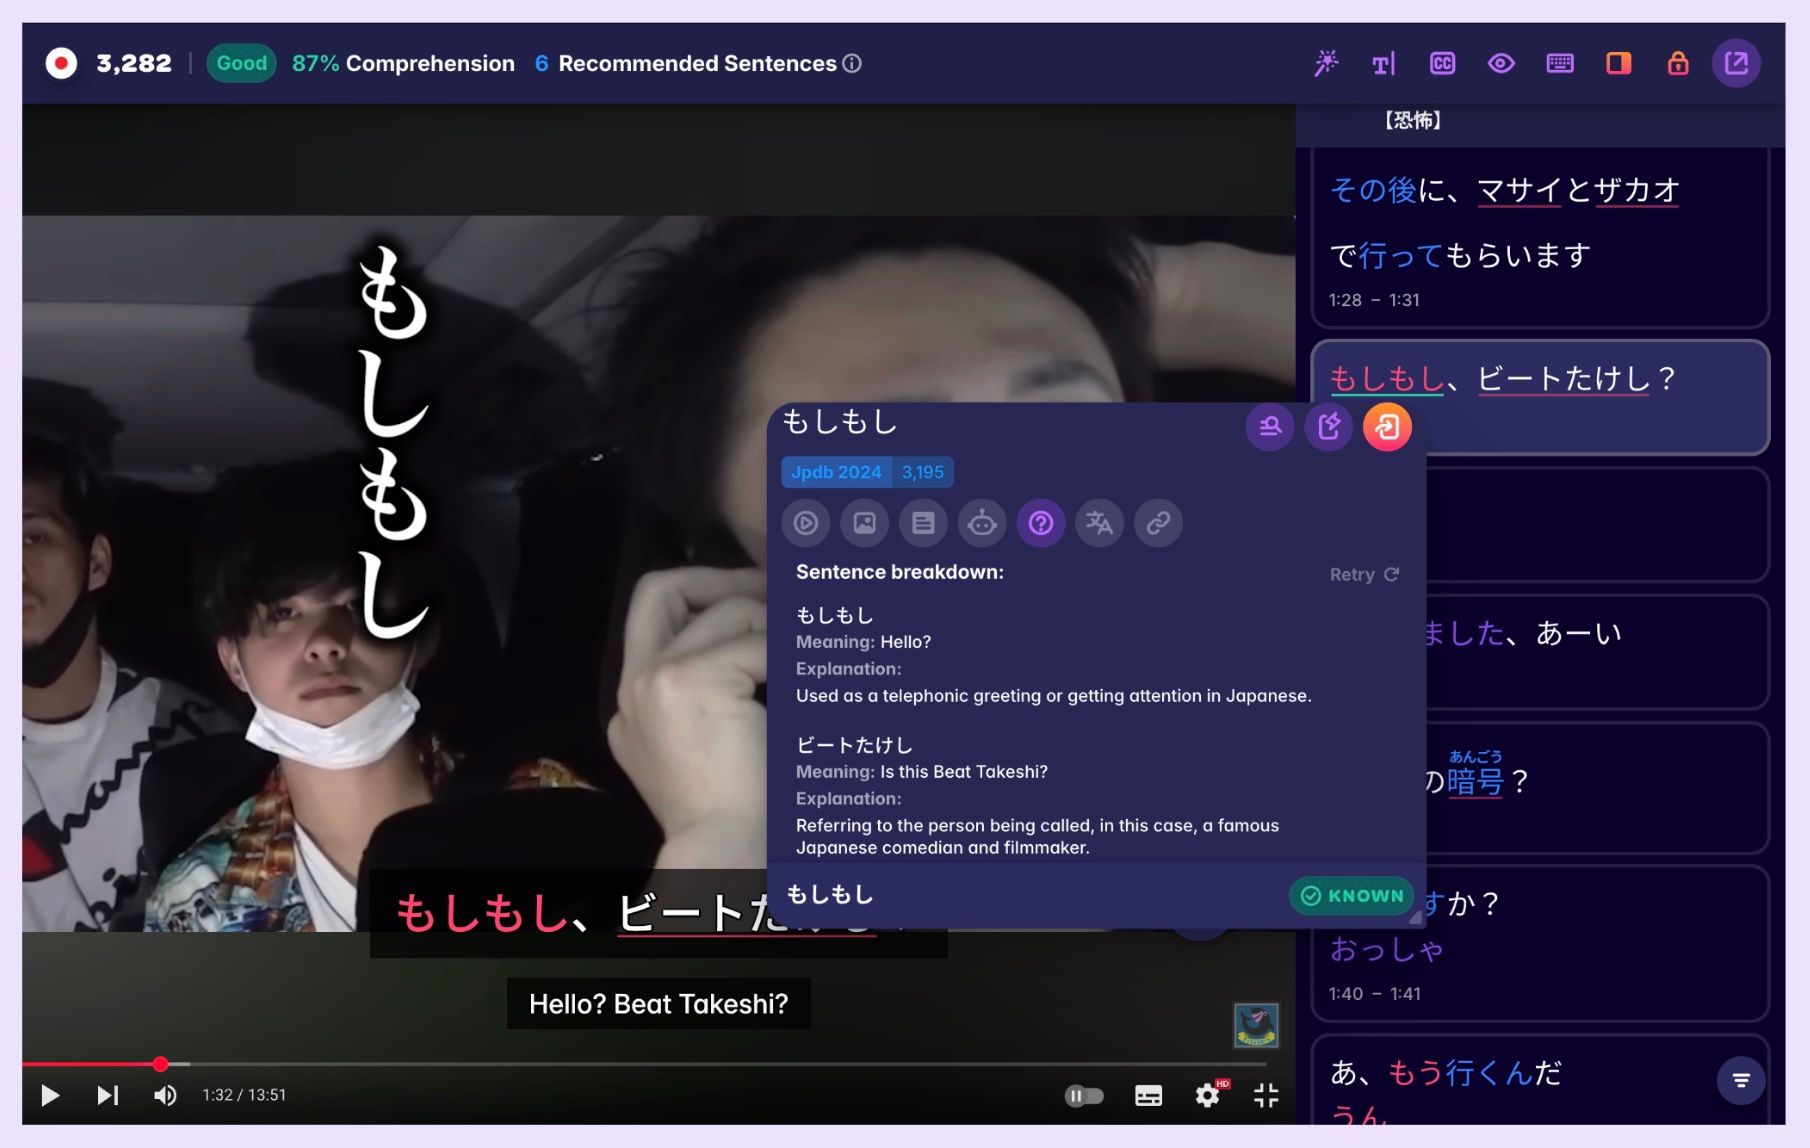Toggle the orange side panel layout icon
Viewport: 1810px width, 1148px height.
pyautogui.click(x=1618, y=64)
